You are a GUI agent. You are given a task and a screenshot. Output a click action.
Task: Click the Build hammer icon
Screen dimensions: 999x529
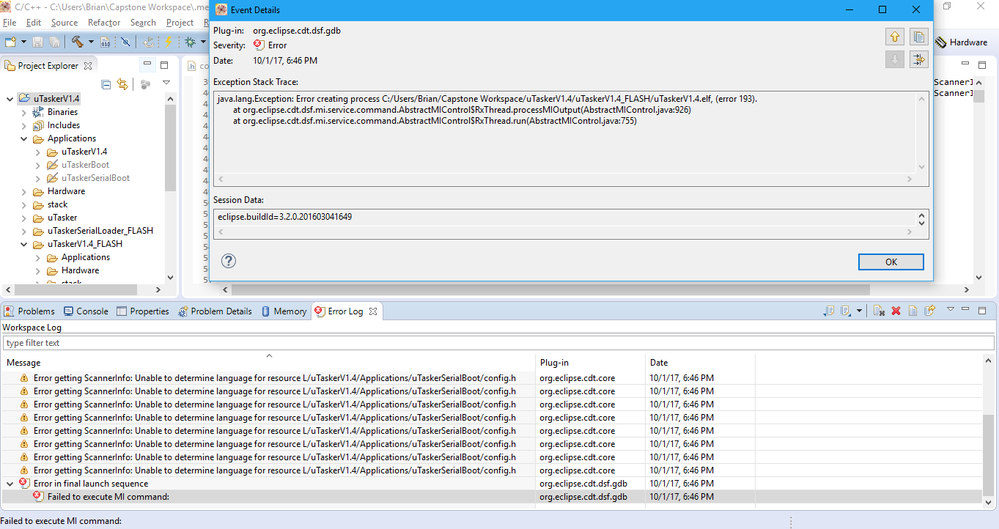pyautogui.click(x=77, y=42)
